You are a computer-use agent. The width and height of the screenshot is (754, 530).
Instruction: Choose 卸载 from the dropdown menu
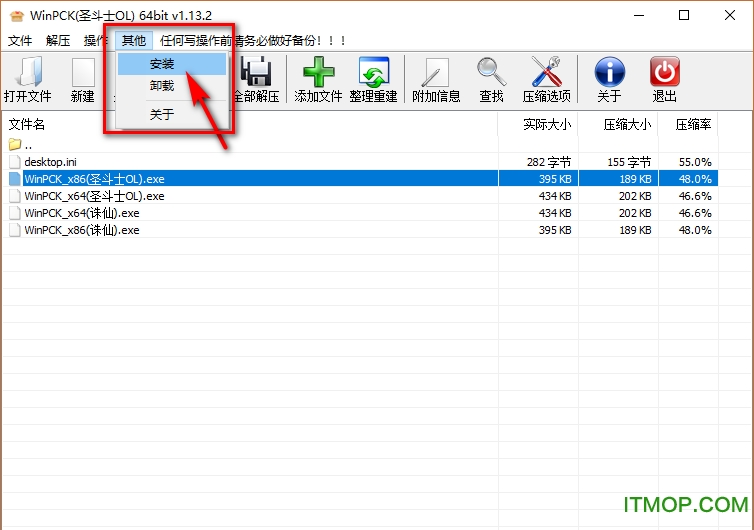pyautogui.click(x=172, y=86)
